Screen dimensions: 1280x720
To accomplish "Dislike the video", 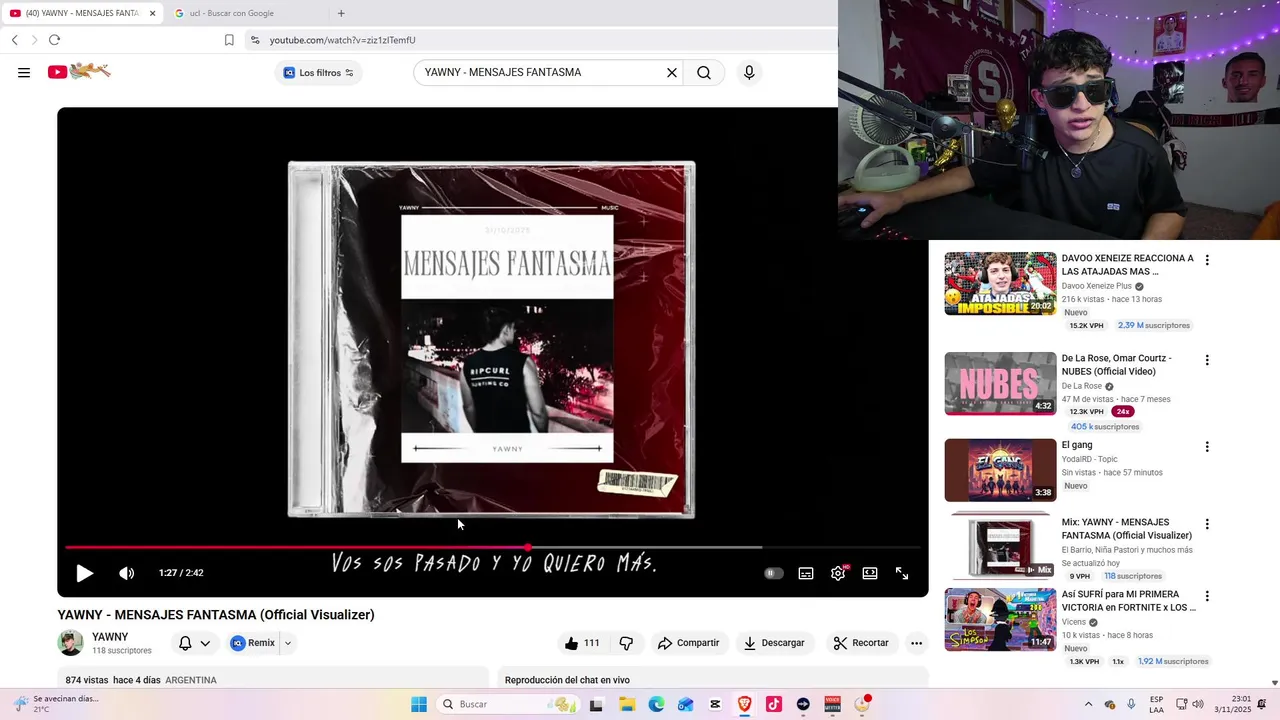I will point(626,643).
